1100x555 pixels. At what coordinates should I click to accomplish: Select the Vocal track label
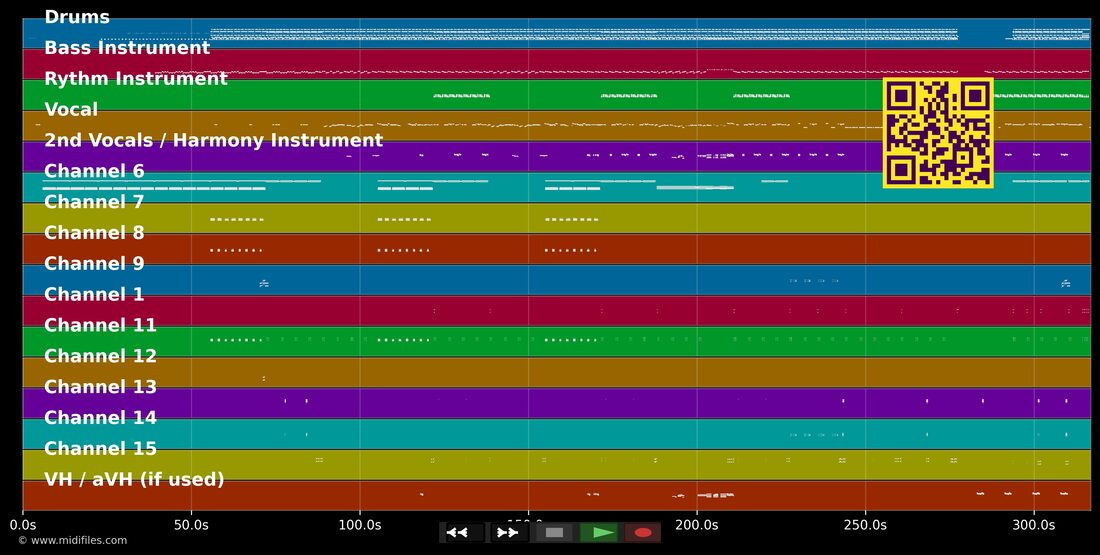[71, 109]
